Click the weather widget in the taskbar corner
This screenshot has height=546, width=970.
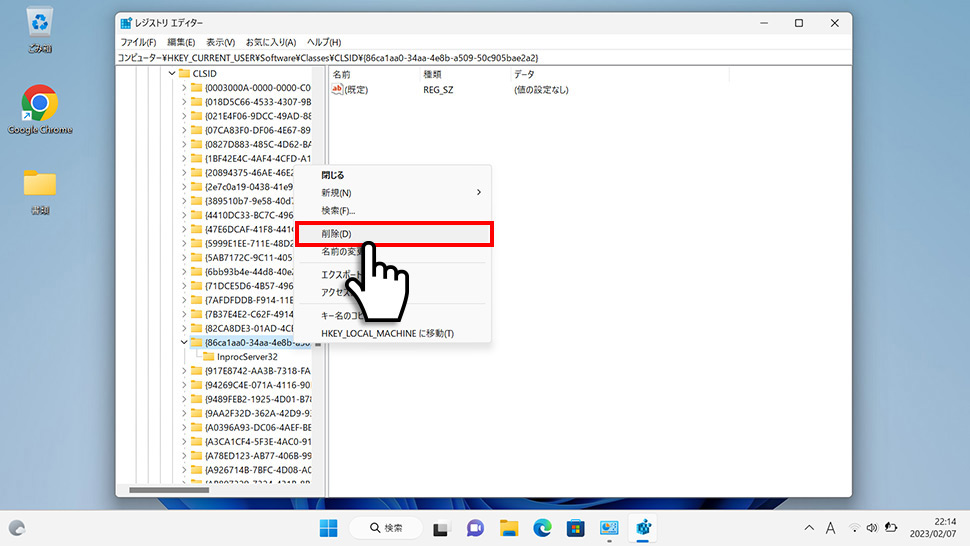(17, 528)
